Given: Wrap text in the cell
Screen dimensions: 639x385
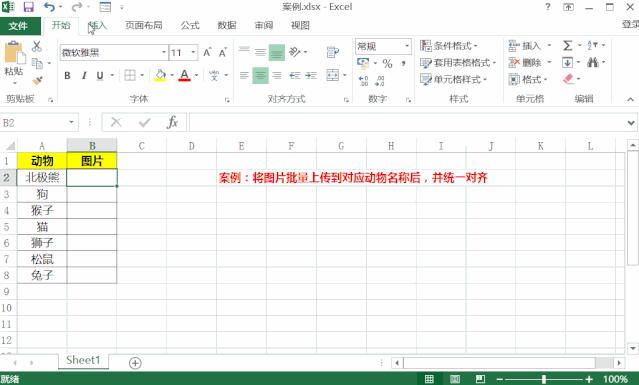Looking at the screenshot, I should 333,52.
